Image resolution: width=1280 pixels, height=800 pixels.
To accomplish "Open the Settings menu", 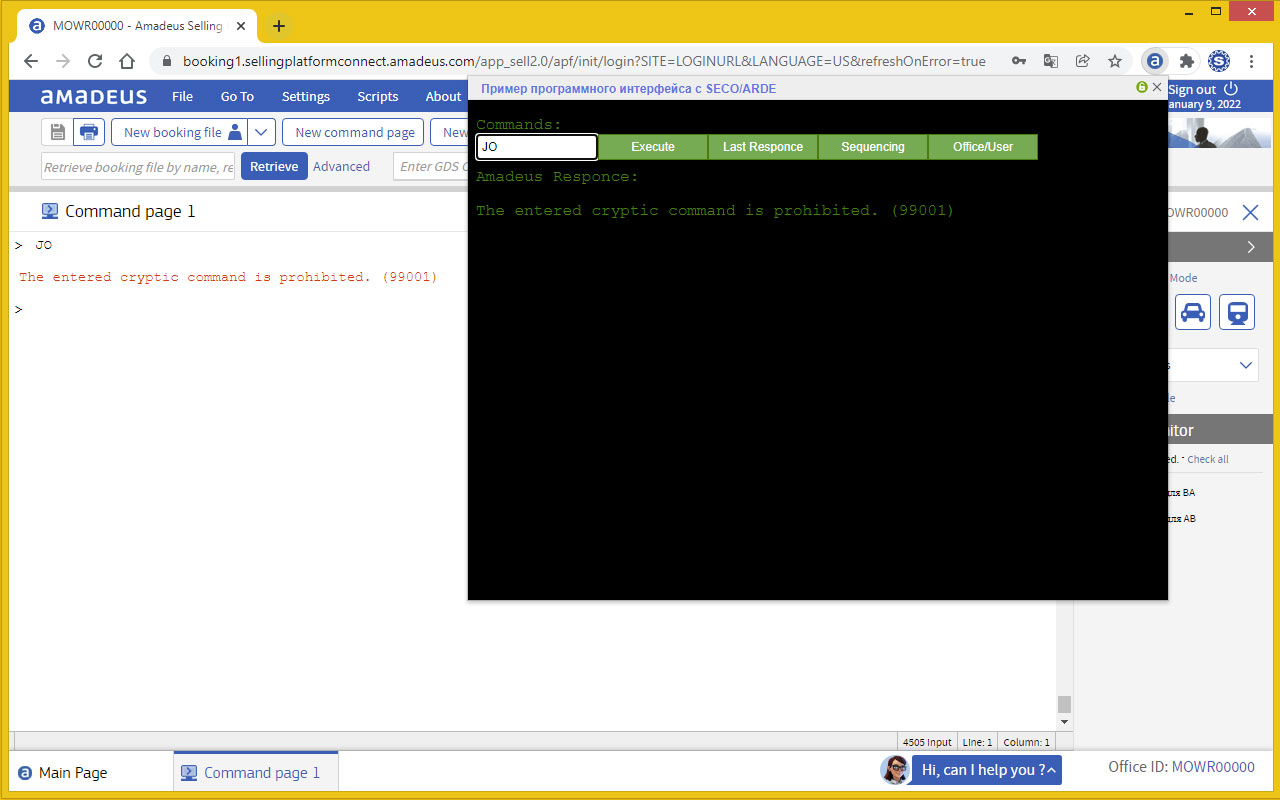I will pos(305,96).
